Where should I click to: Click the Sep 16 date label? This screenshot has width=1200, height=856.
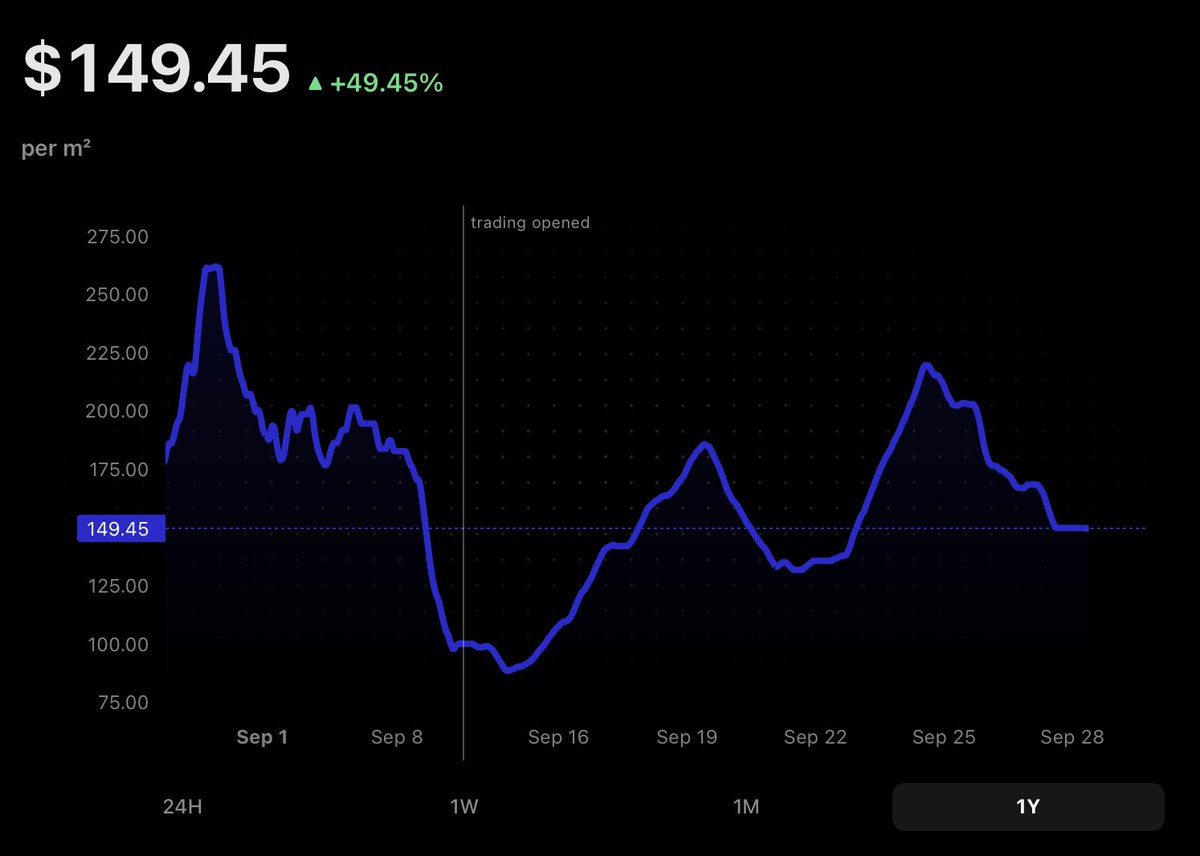[558, 737]
